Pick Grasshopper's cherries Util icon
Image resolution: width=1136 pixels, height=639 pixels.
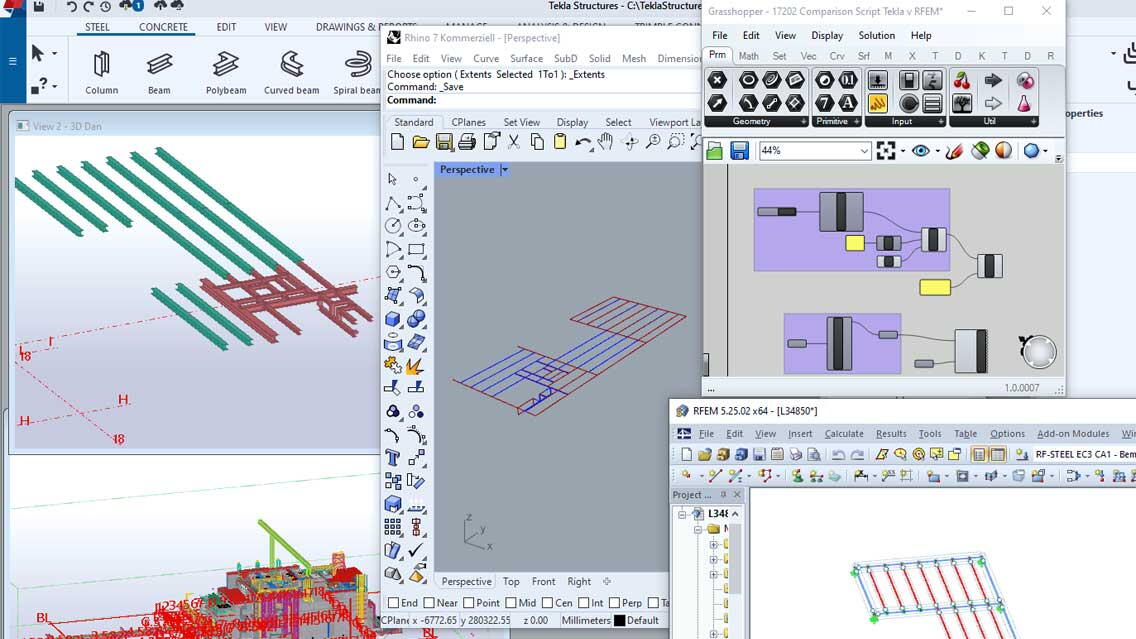[962, 80]
